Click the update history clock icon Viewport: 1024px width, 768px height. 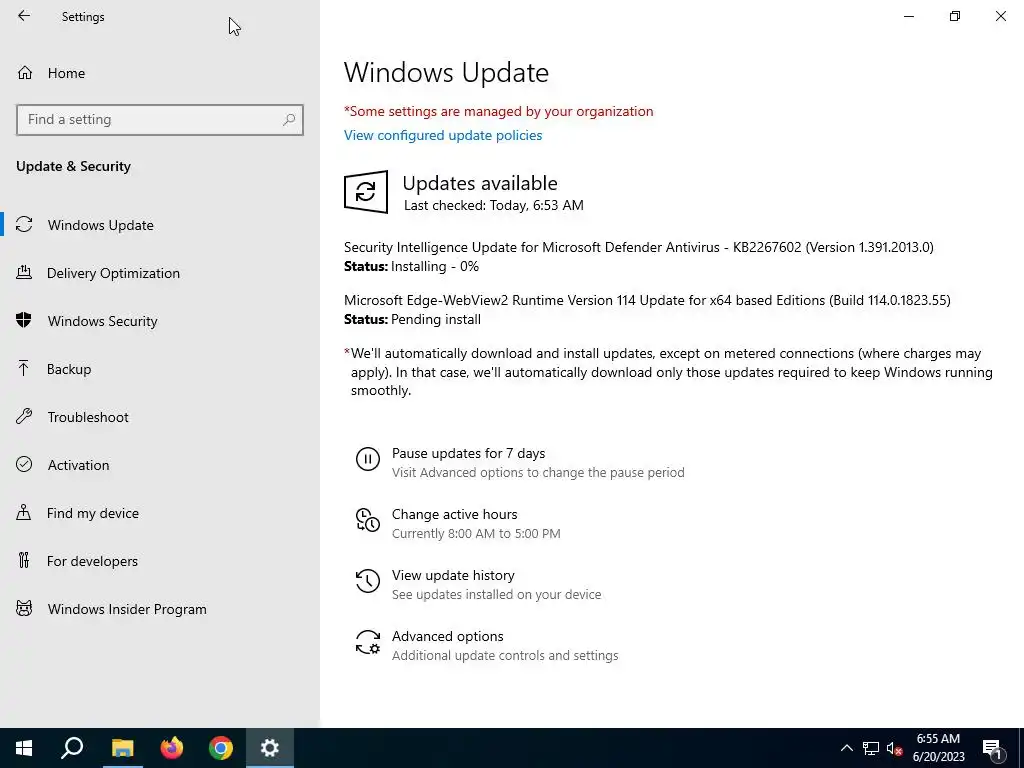click(x=368, y=581)
